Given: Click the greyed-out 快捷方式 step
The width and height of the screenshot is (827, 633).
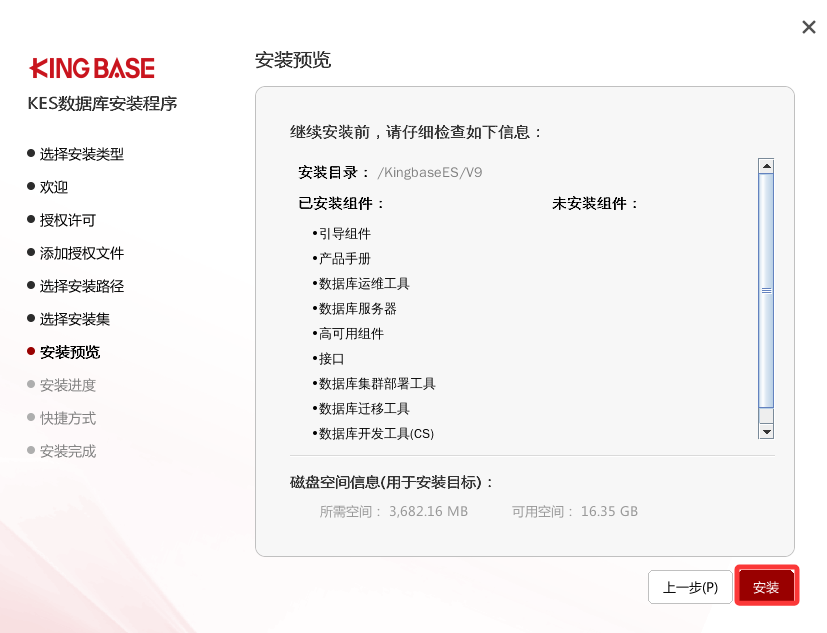Looking at the screenshot, I should click(x=68, y=418).
